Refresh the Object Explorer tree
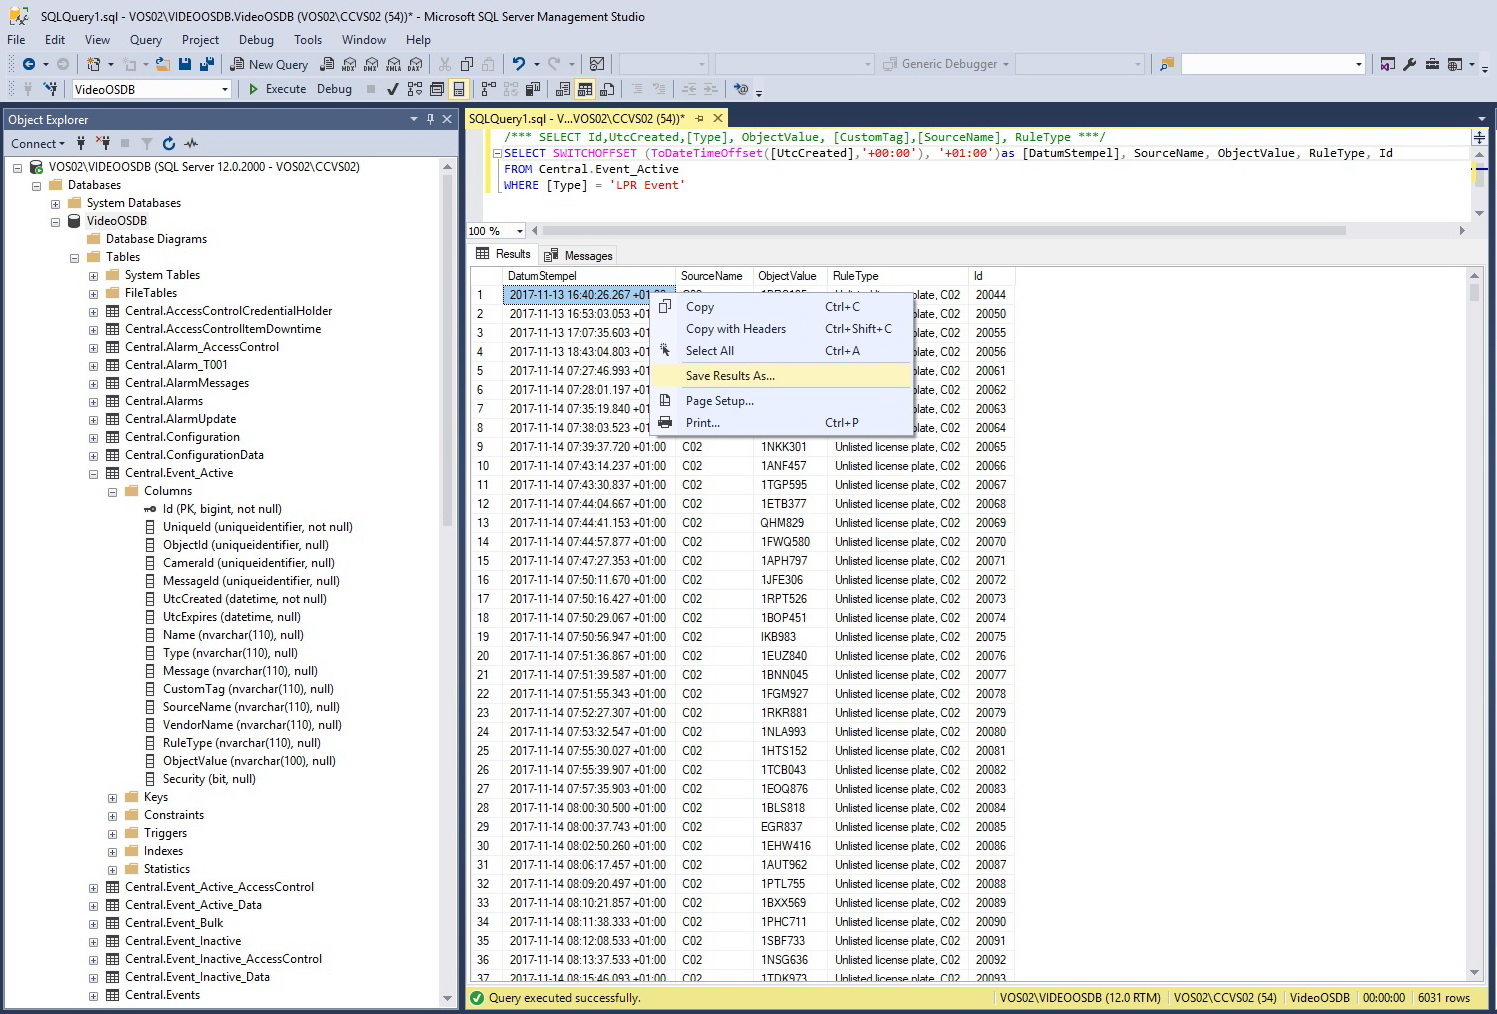Viewport: 1497px width, 1014px height. point(169,143)
